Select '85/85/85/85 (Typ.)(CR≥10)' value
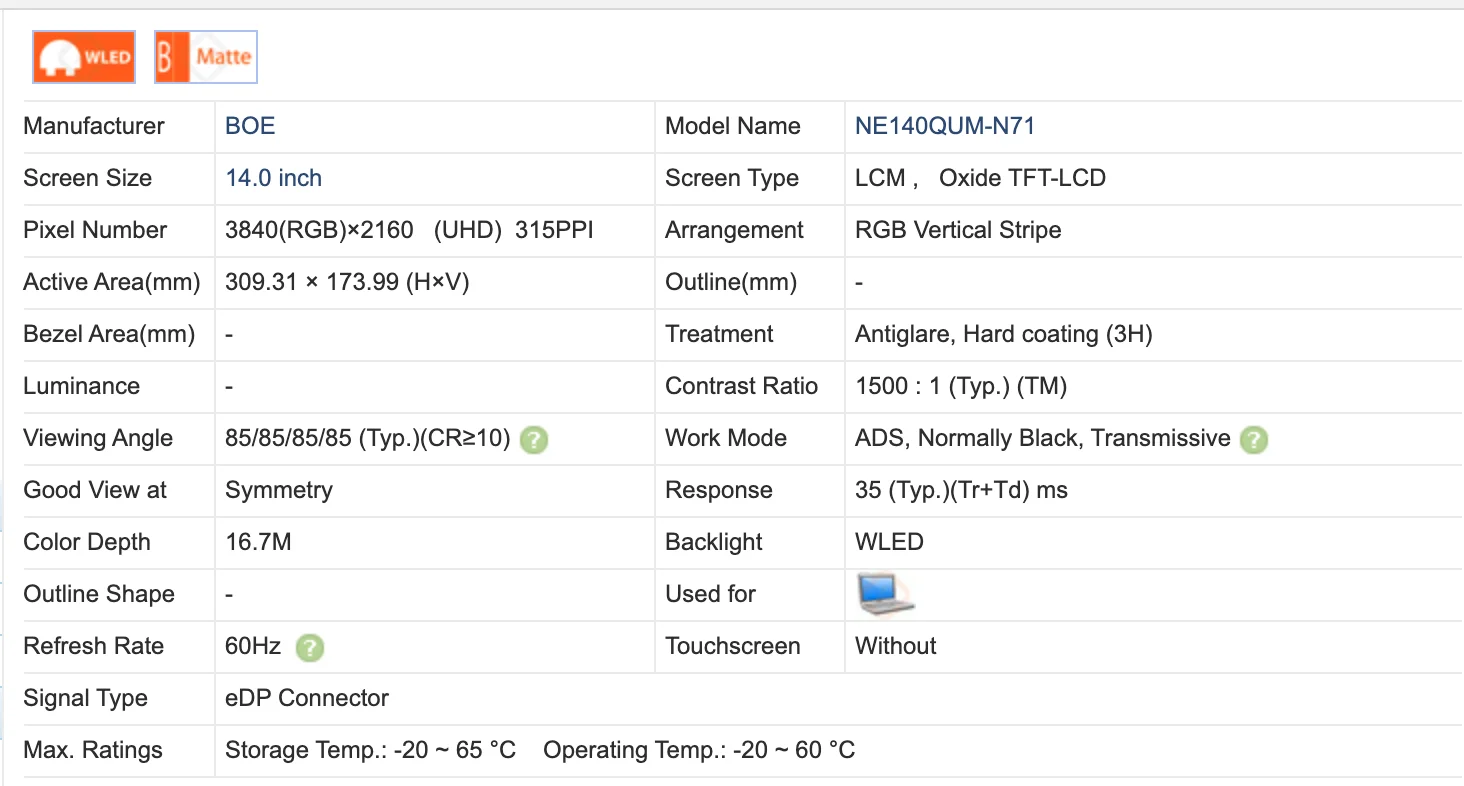 point(368,438)
